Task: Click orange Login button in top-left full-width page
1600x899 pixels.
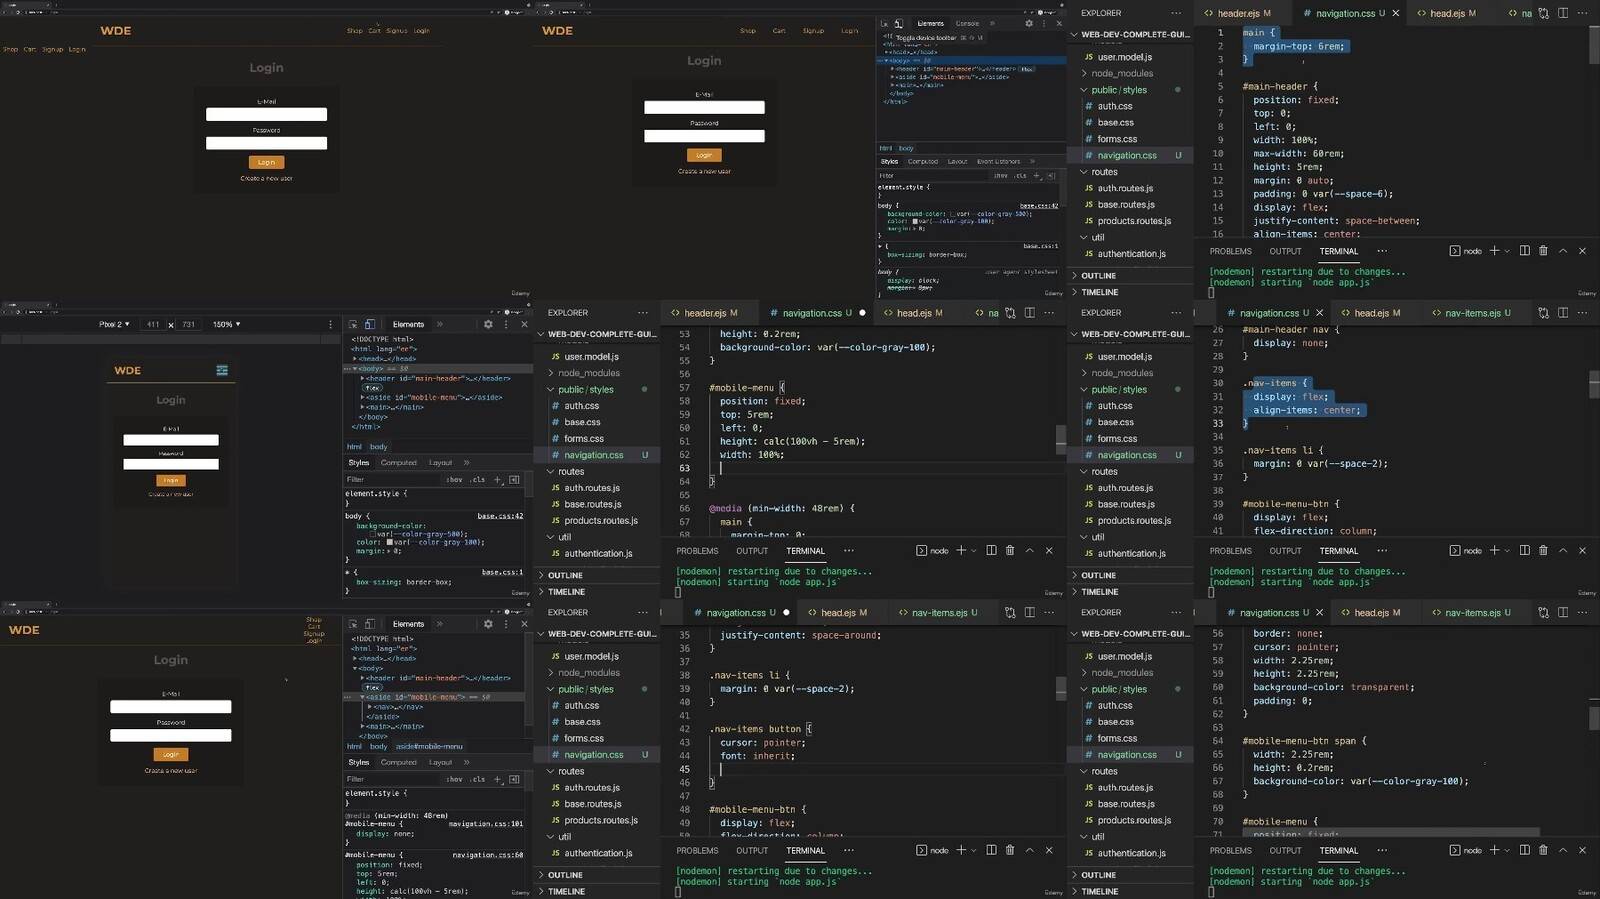Action: tap(266, 162)
